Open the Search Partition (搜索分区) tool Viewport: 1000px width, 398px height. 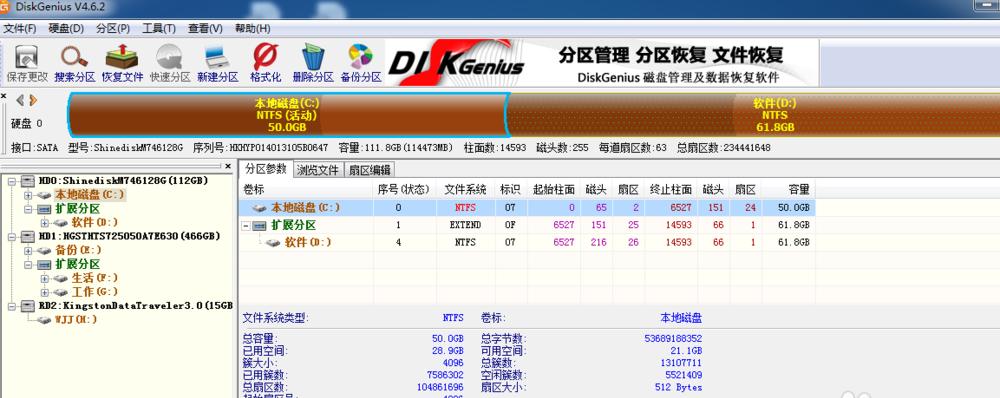tap(75, 64)
